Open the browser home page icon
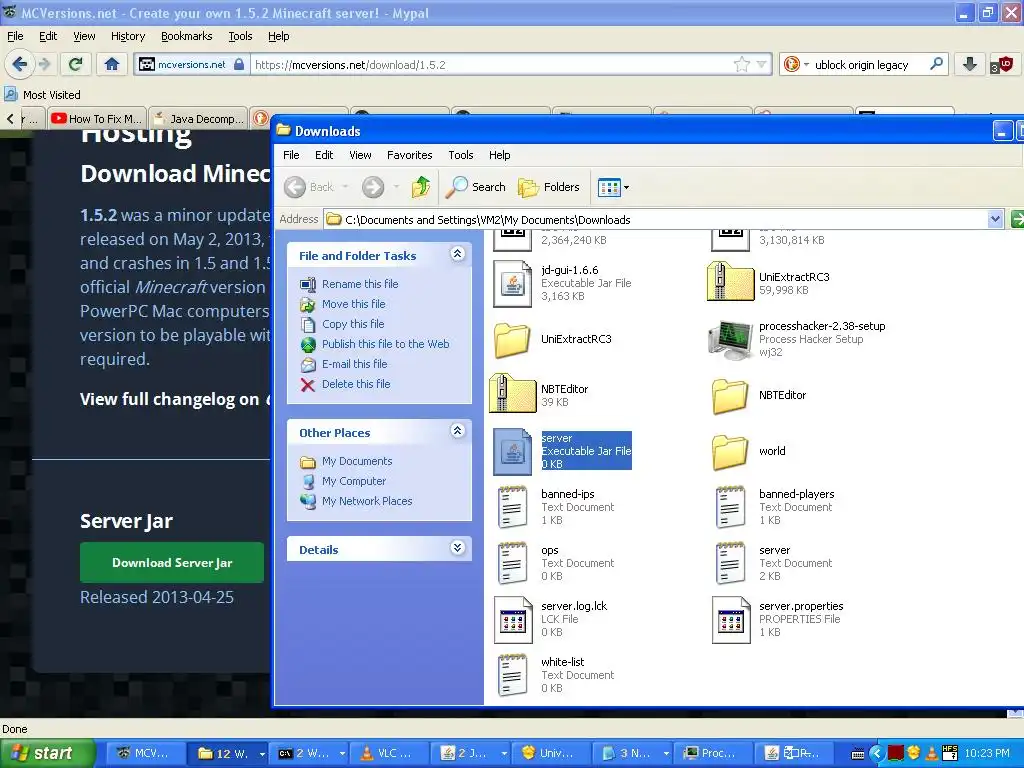This screenshot has width=1024, height=768. tap(112, 64)
